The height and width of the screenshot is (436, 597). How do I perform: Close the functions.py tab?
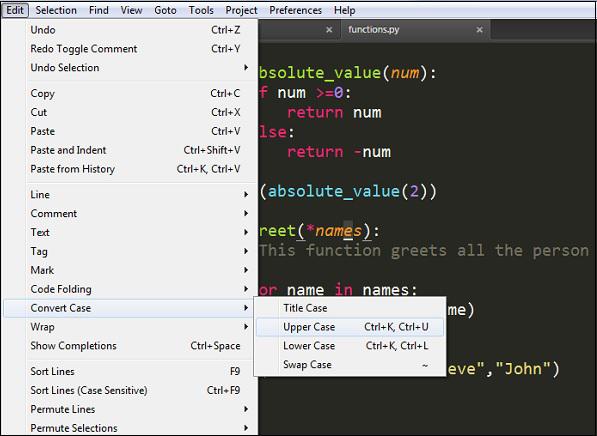click(x=479, y=30)
